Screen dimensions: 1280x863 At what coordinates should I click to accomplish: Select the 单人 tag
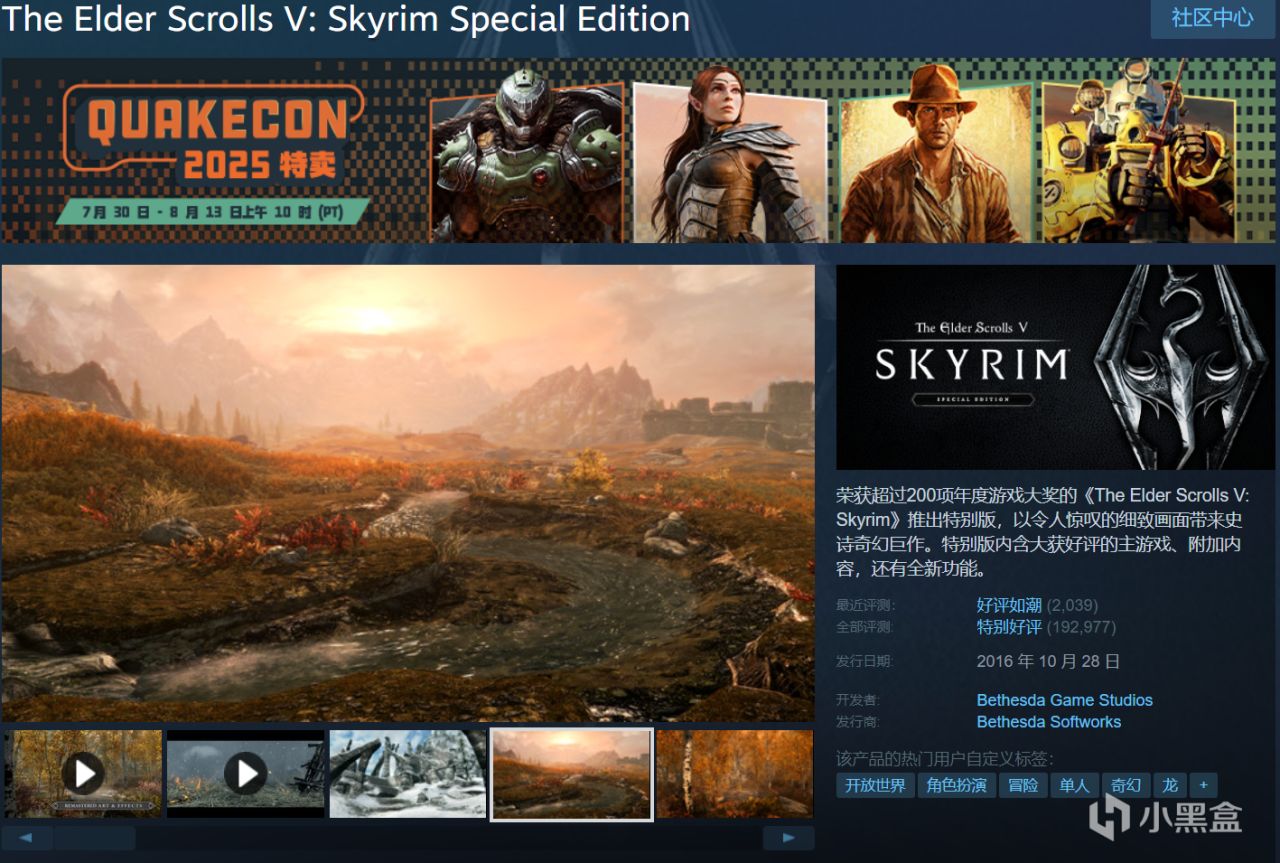click(x=1075, y=785)
